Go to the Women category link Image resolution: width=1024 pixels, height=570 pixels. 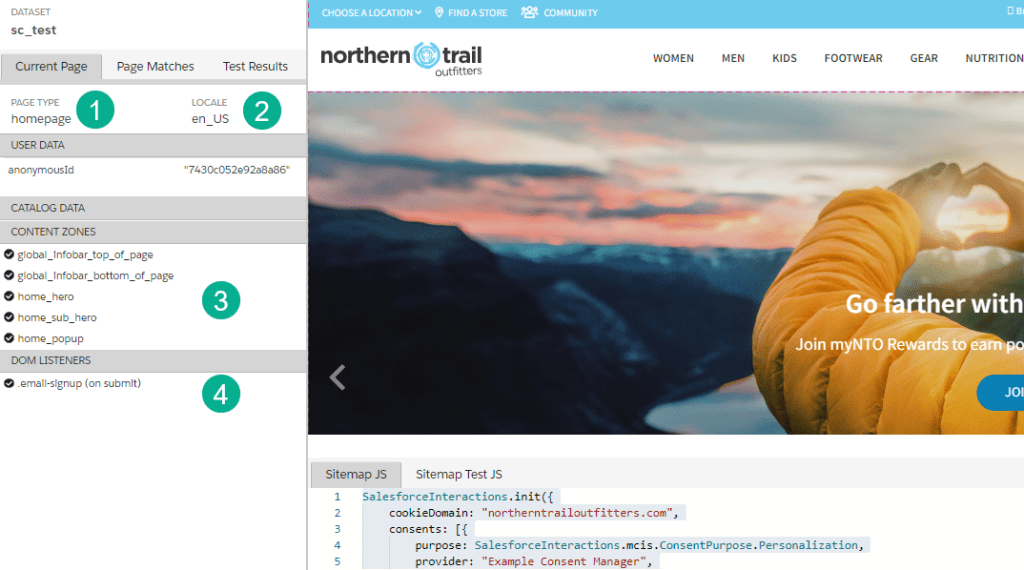673,58
